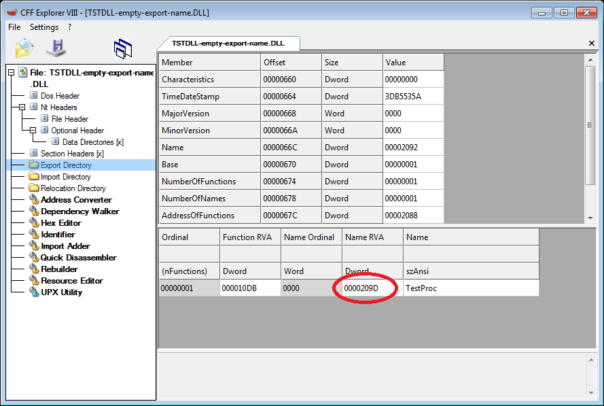This screenshot has width=604, height=406.
Task: Select TimeDateStamp value 3DB5535A
Action: tap(413, 96)
